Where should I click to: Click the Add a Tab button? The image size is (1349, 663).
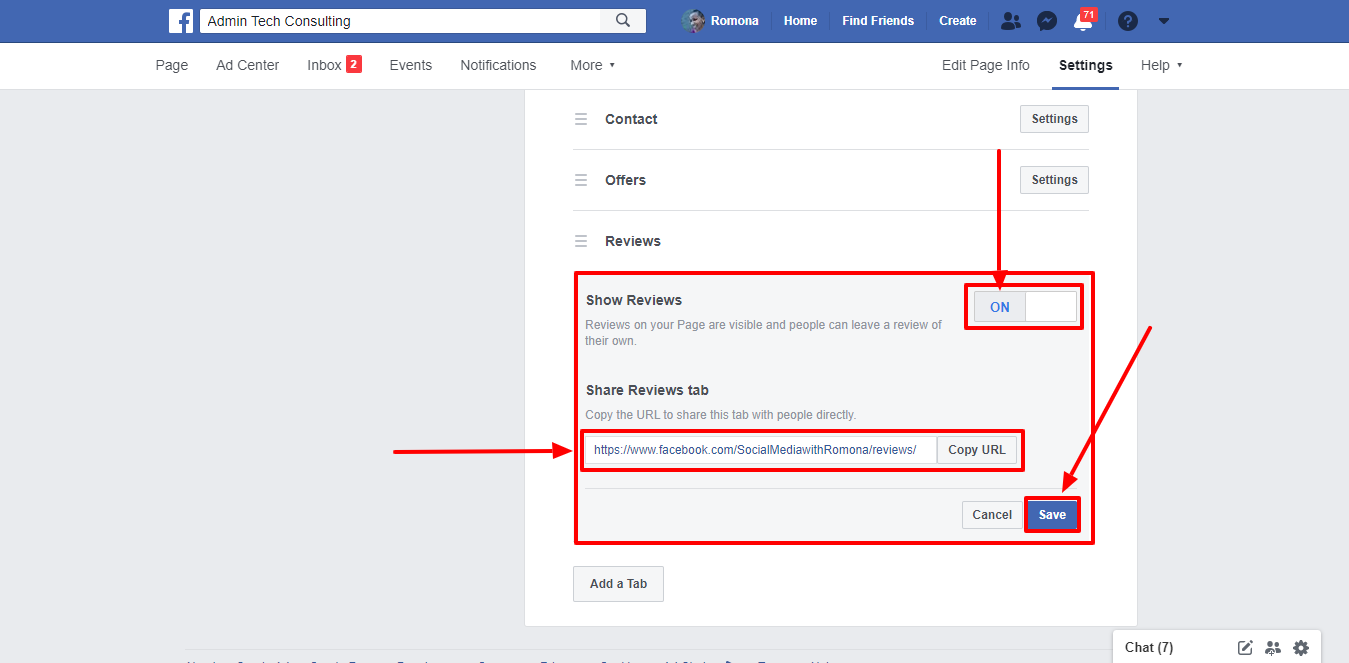[618, 584]
